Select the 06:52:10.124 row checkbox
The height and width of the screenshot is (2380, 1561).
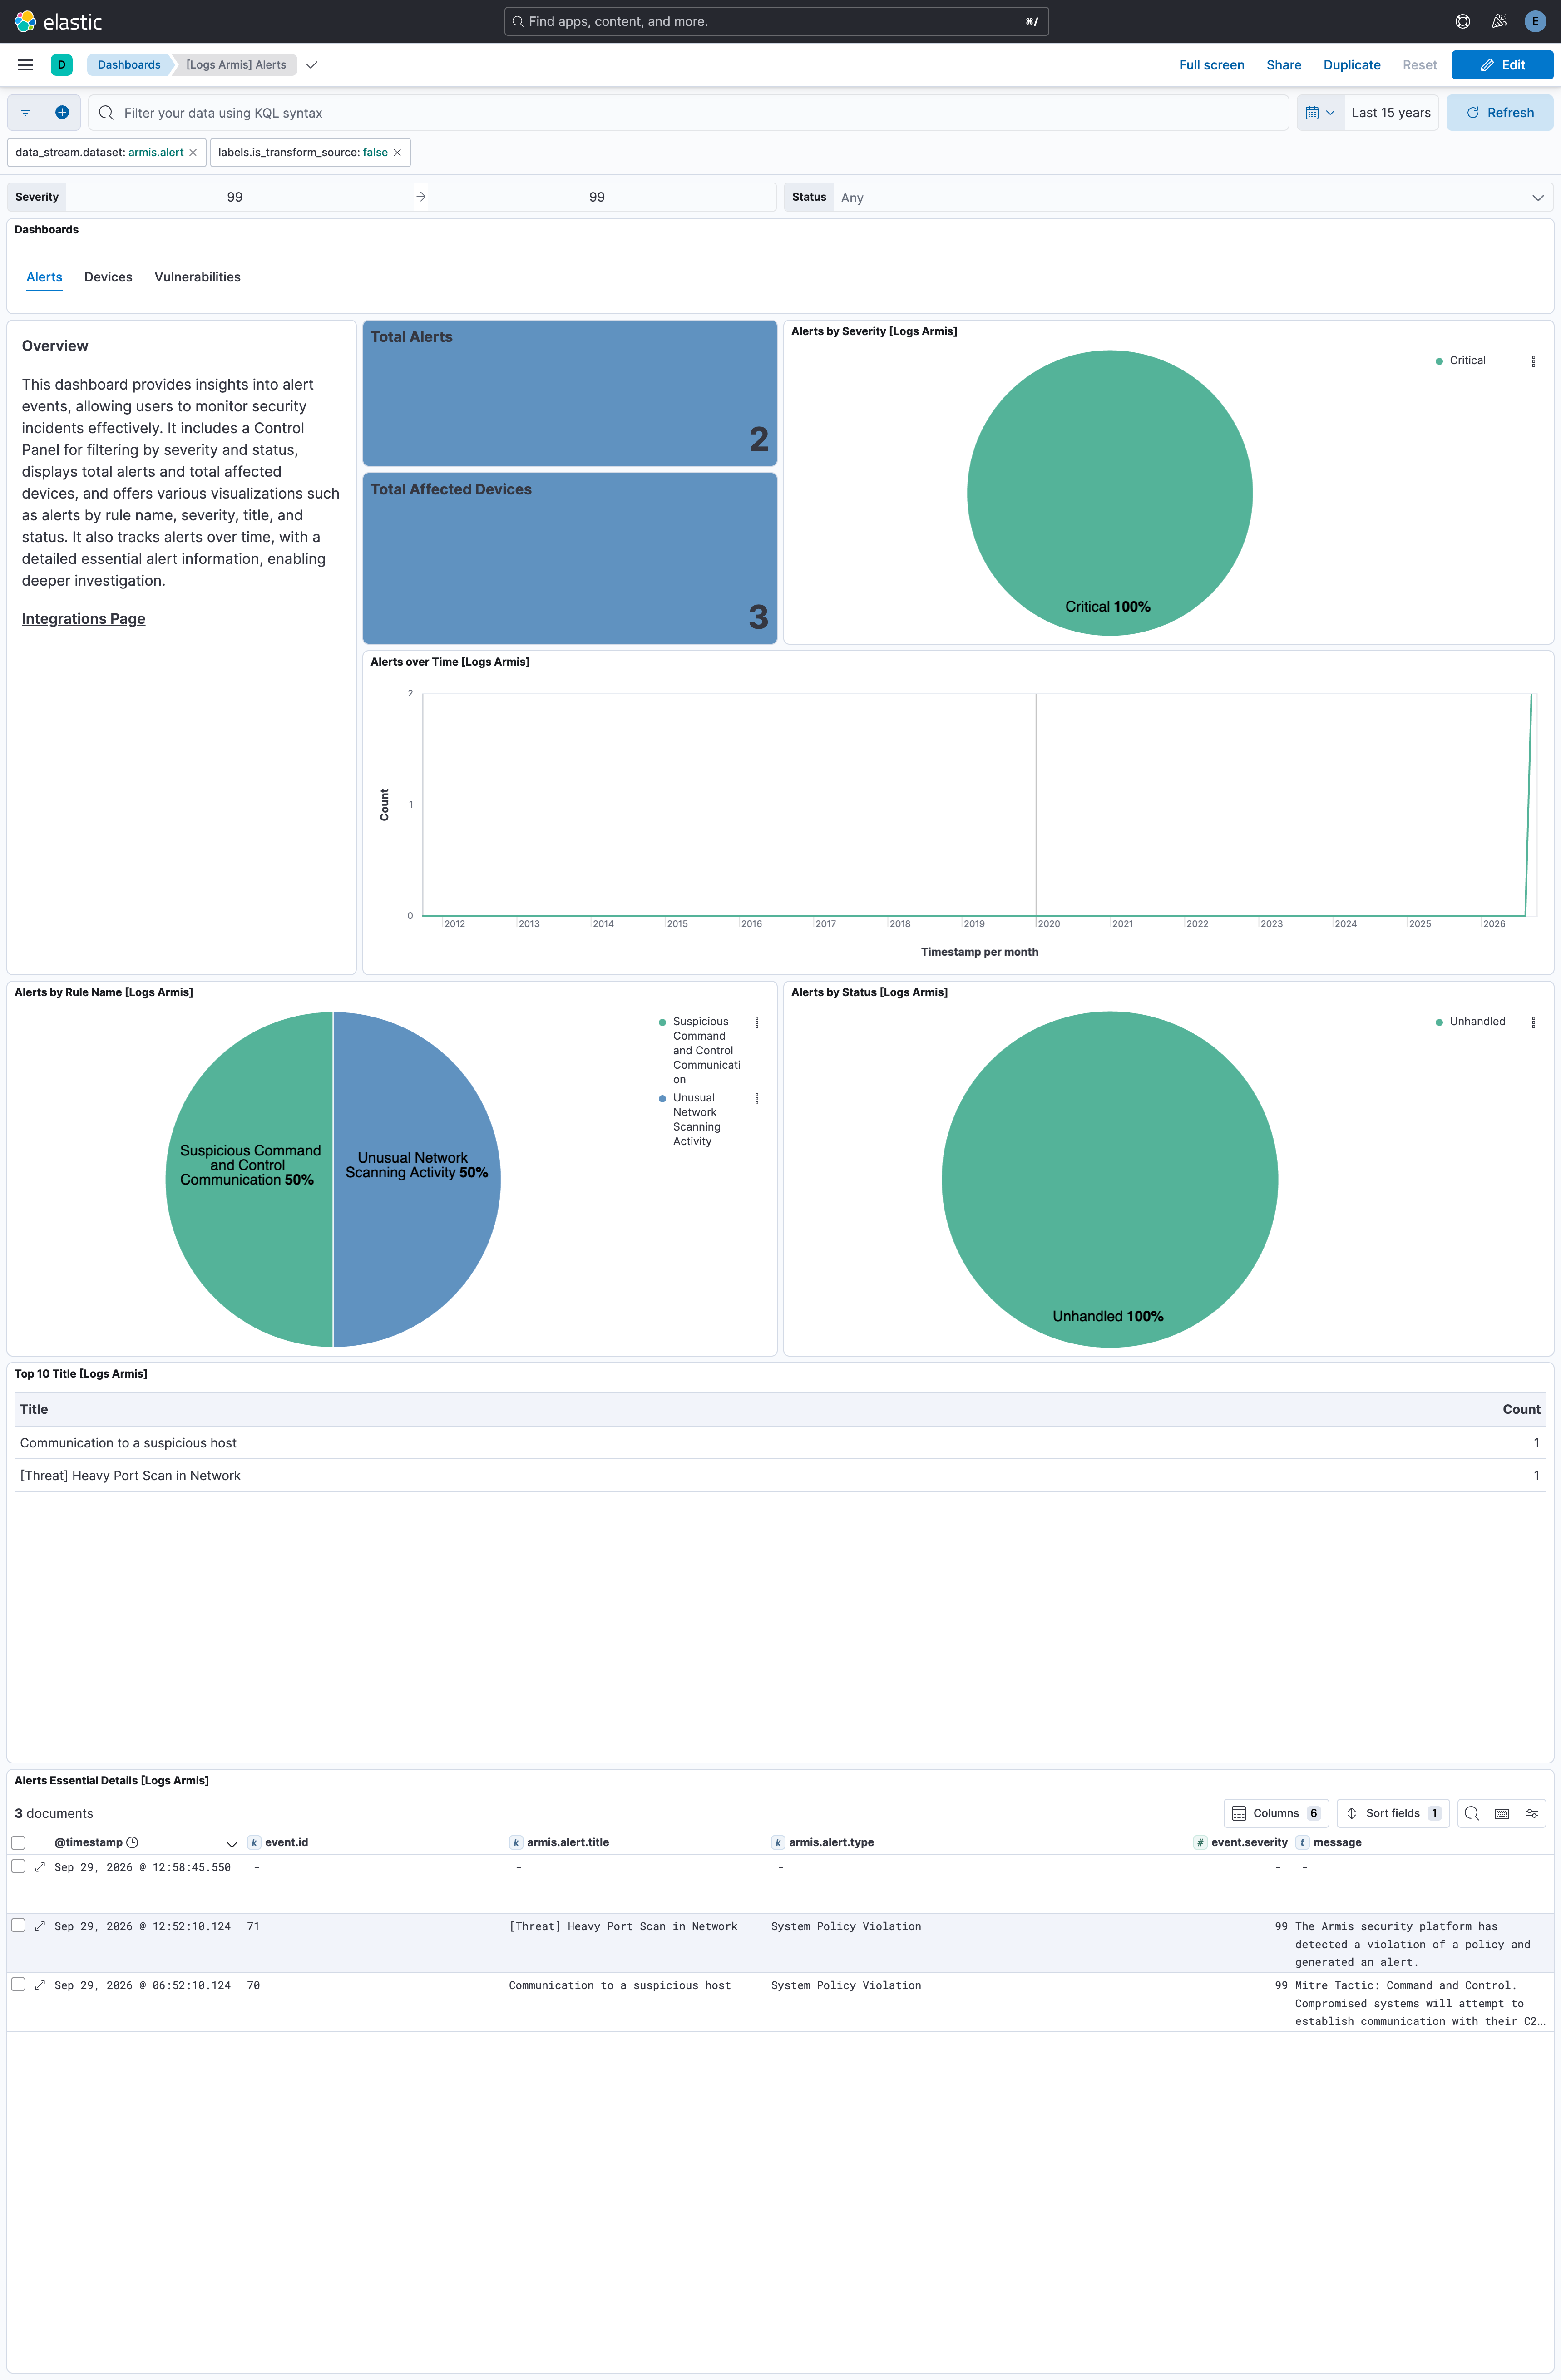click(x=18, y=1984)
